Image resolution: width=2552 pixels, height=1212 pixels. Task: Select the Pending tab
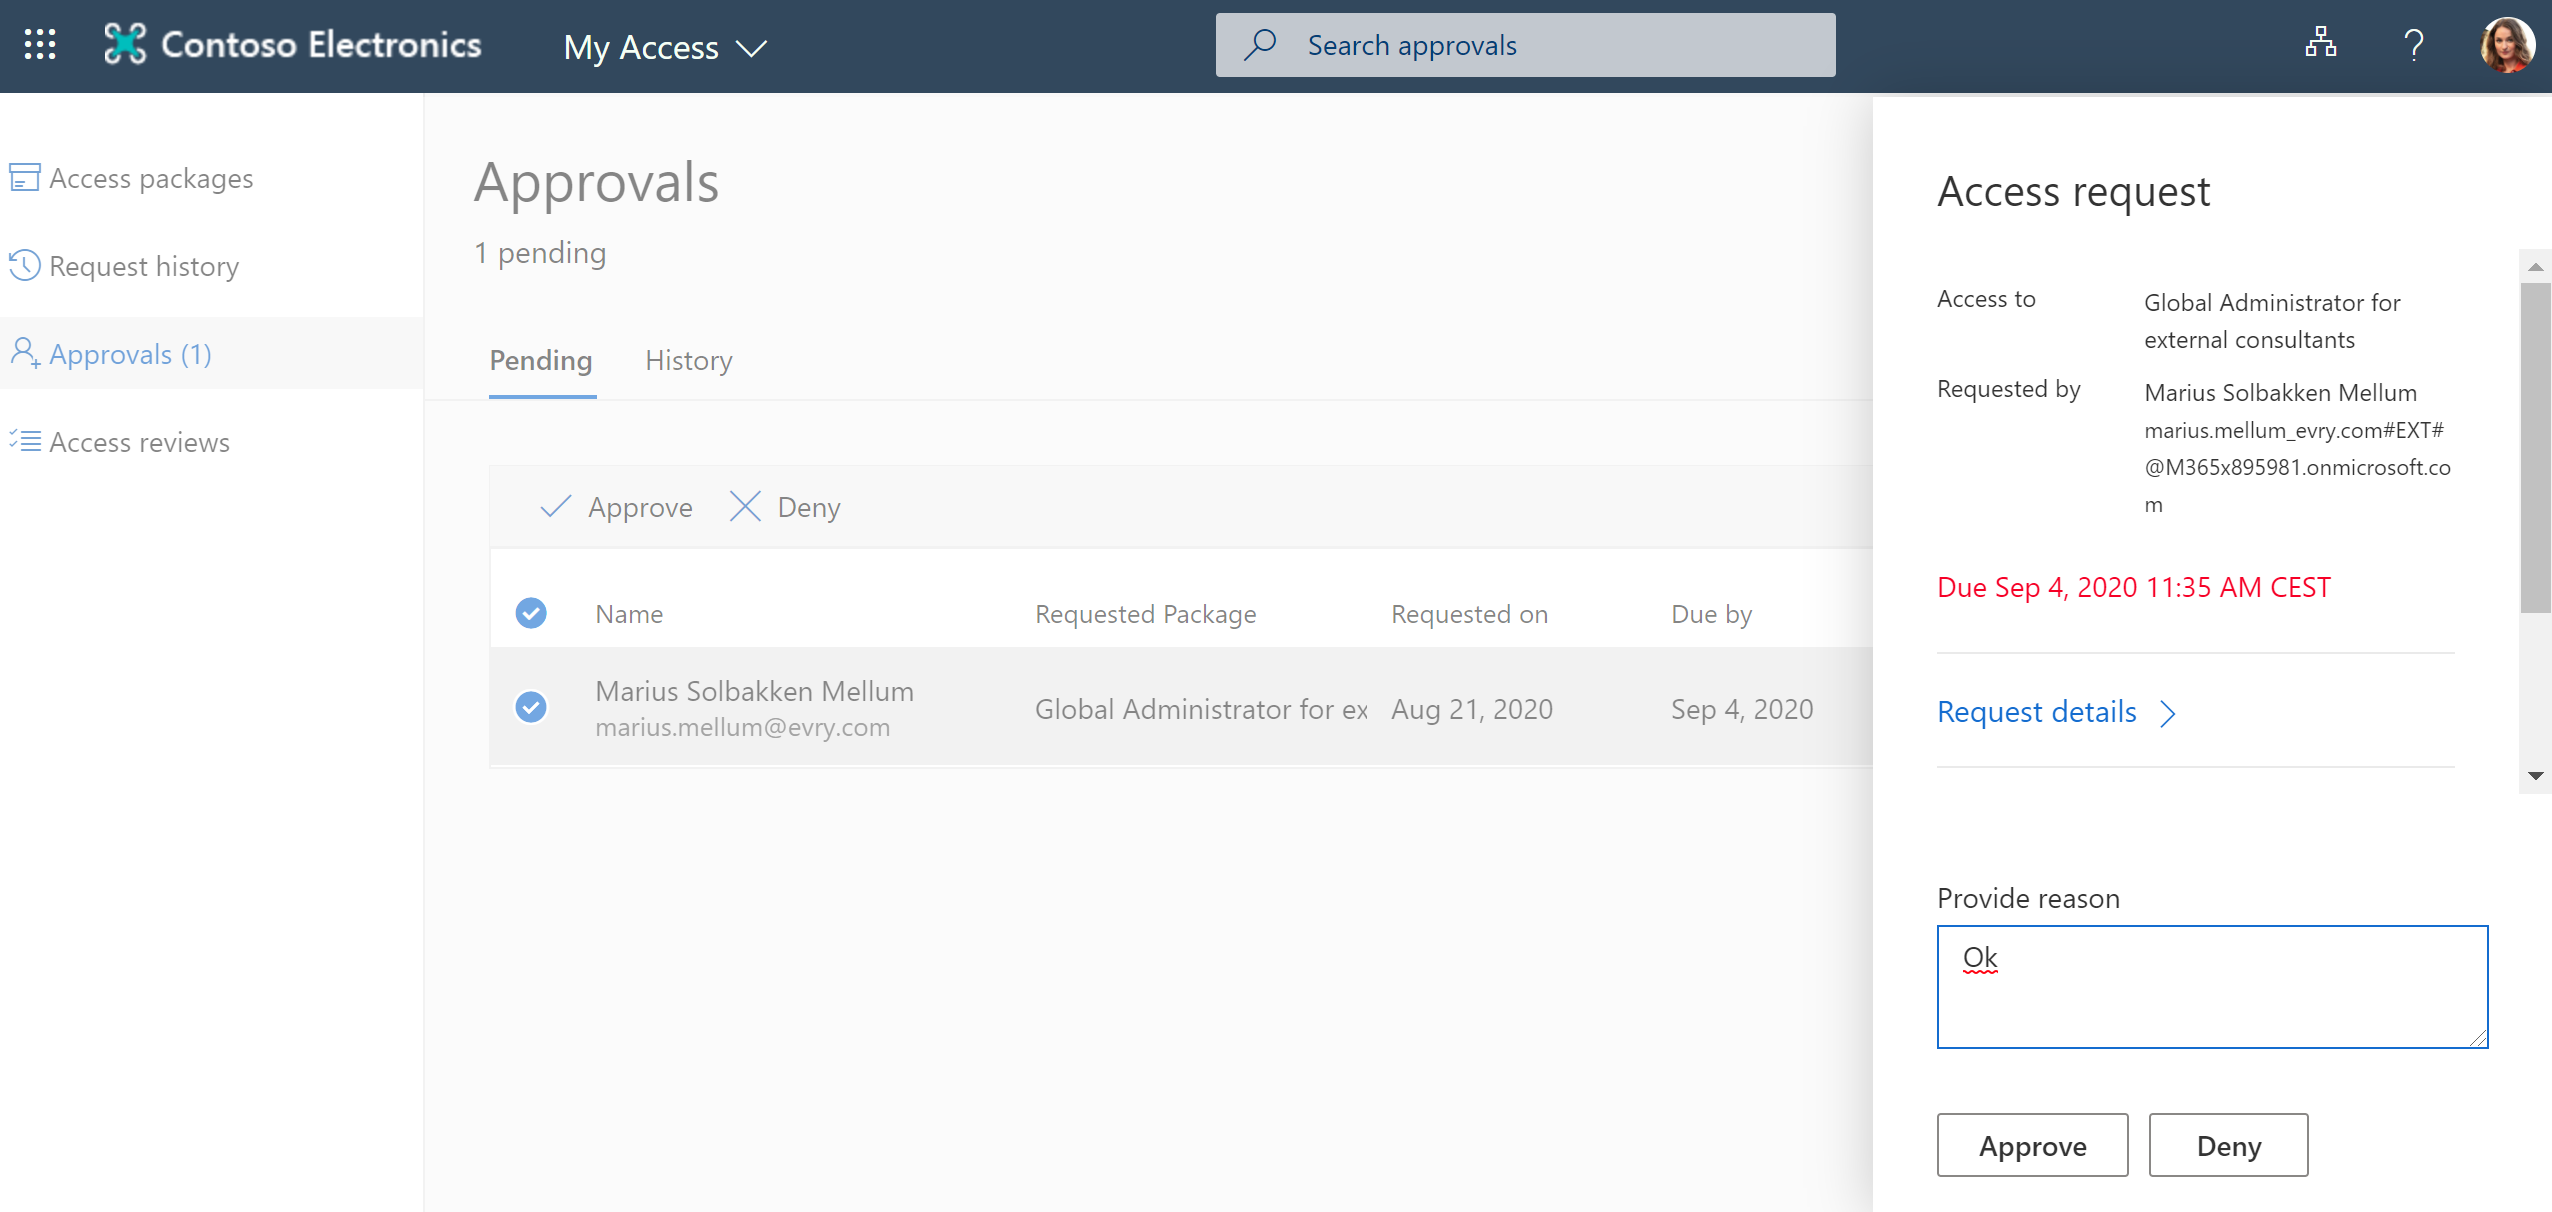tap(540, 361)
